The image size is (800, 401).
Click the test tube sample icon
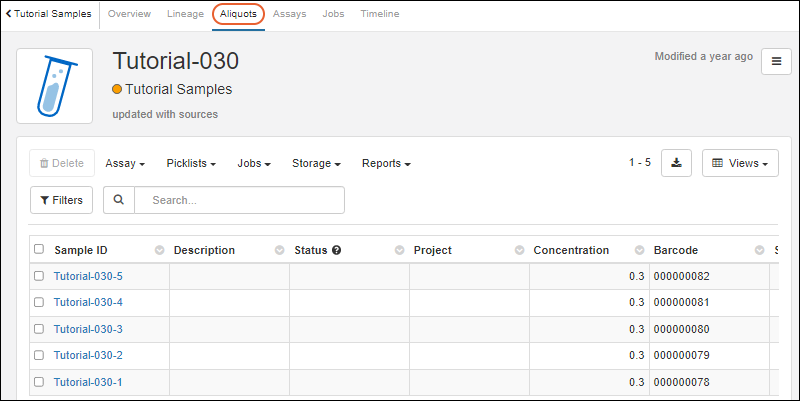pos(55,86)
